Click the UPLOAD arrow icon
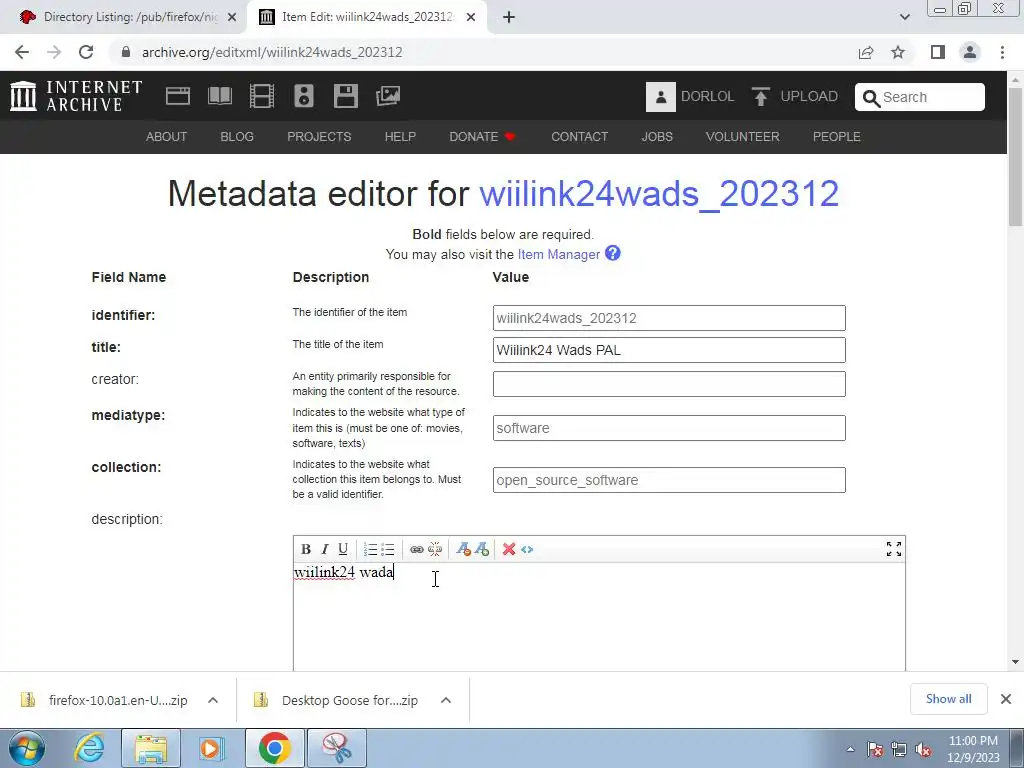 760,97
